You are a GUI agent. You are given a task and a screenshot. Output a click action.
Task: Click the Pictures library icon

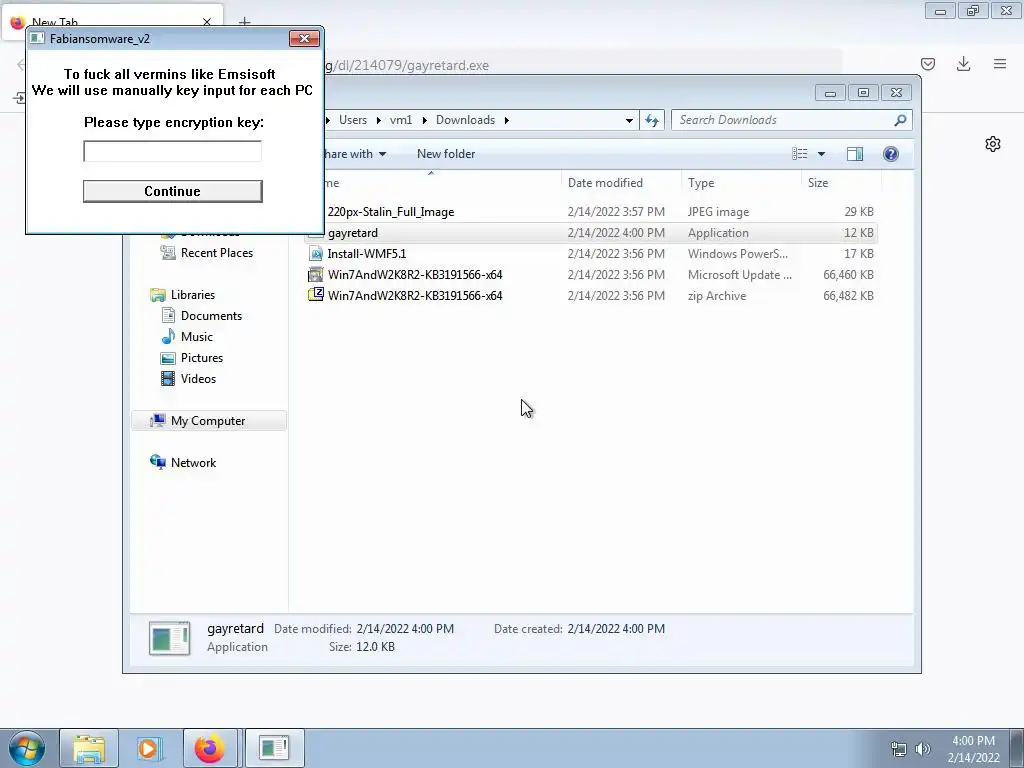168,358
